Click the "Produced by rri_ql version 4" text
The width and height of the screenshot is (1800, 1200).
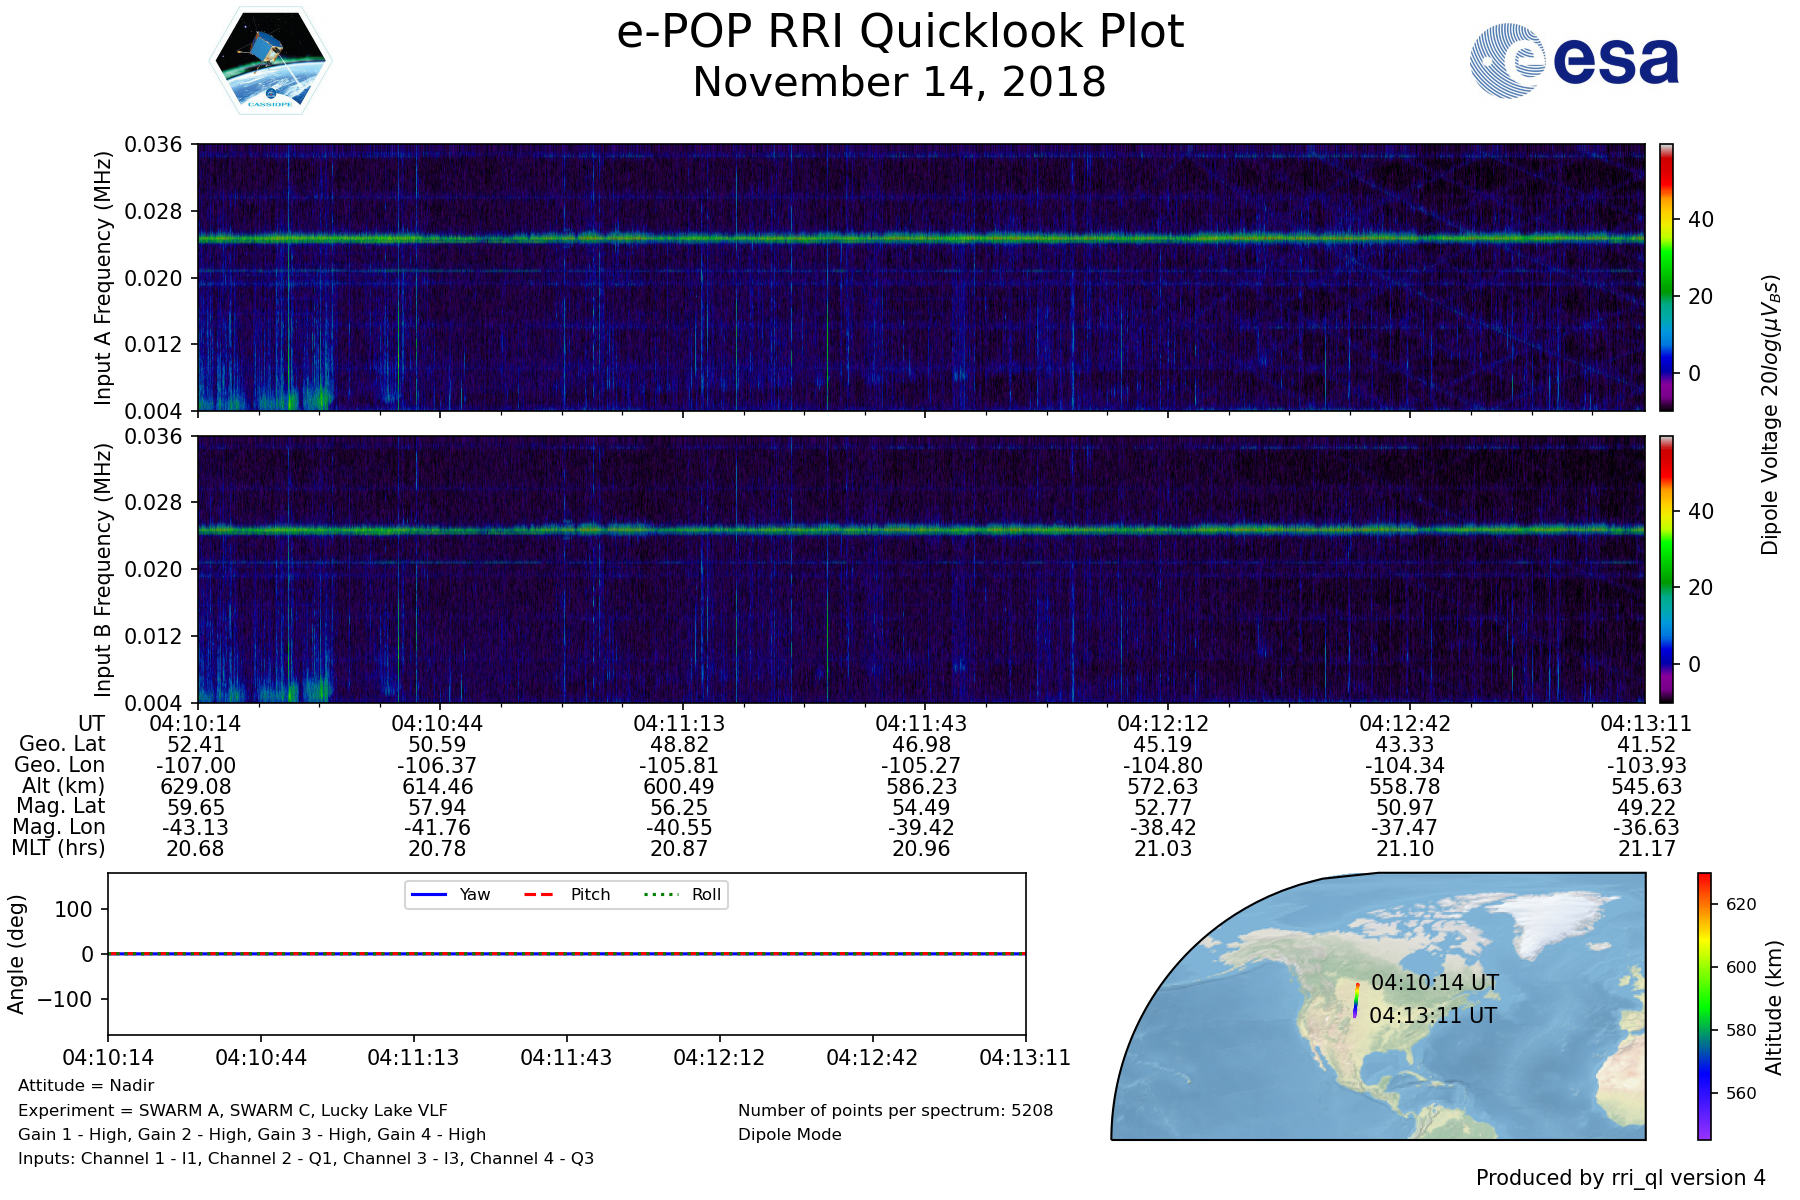coord(1620,1178)
